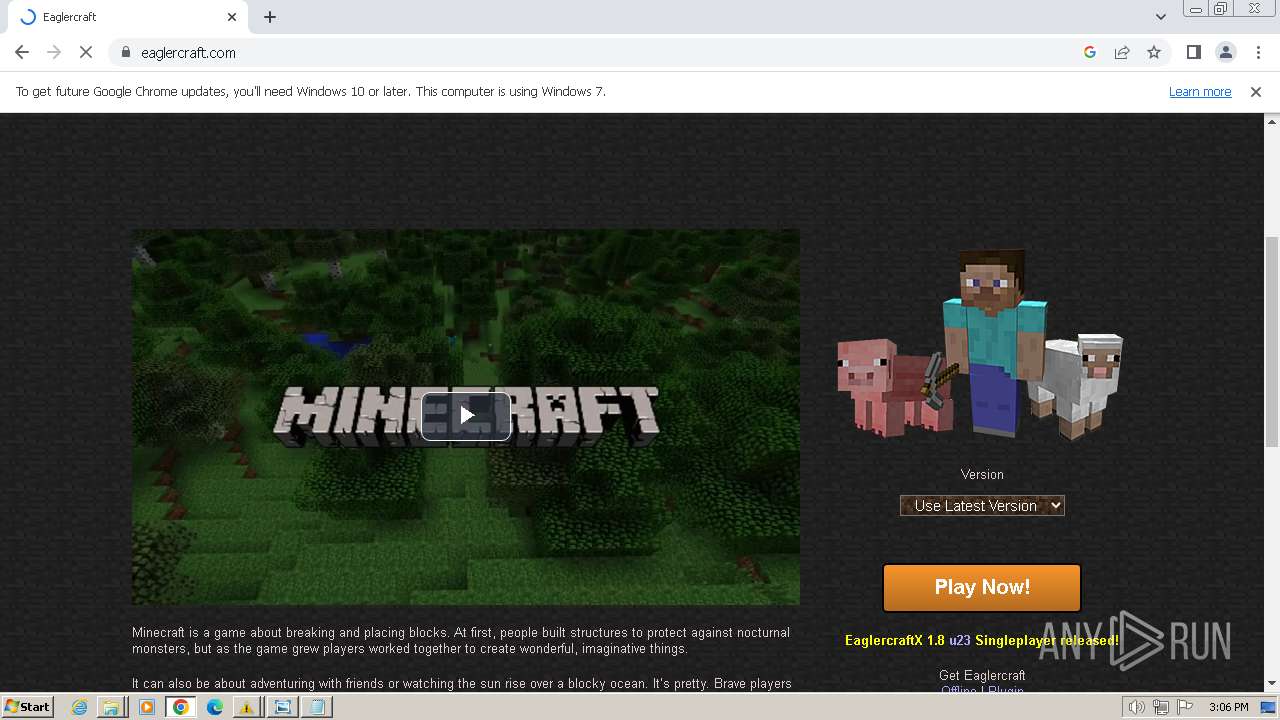Click the volume speaker tray icon
Screen dimensions: 1280x720
click(x=1136, y=707)
